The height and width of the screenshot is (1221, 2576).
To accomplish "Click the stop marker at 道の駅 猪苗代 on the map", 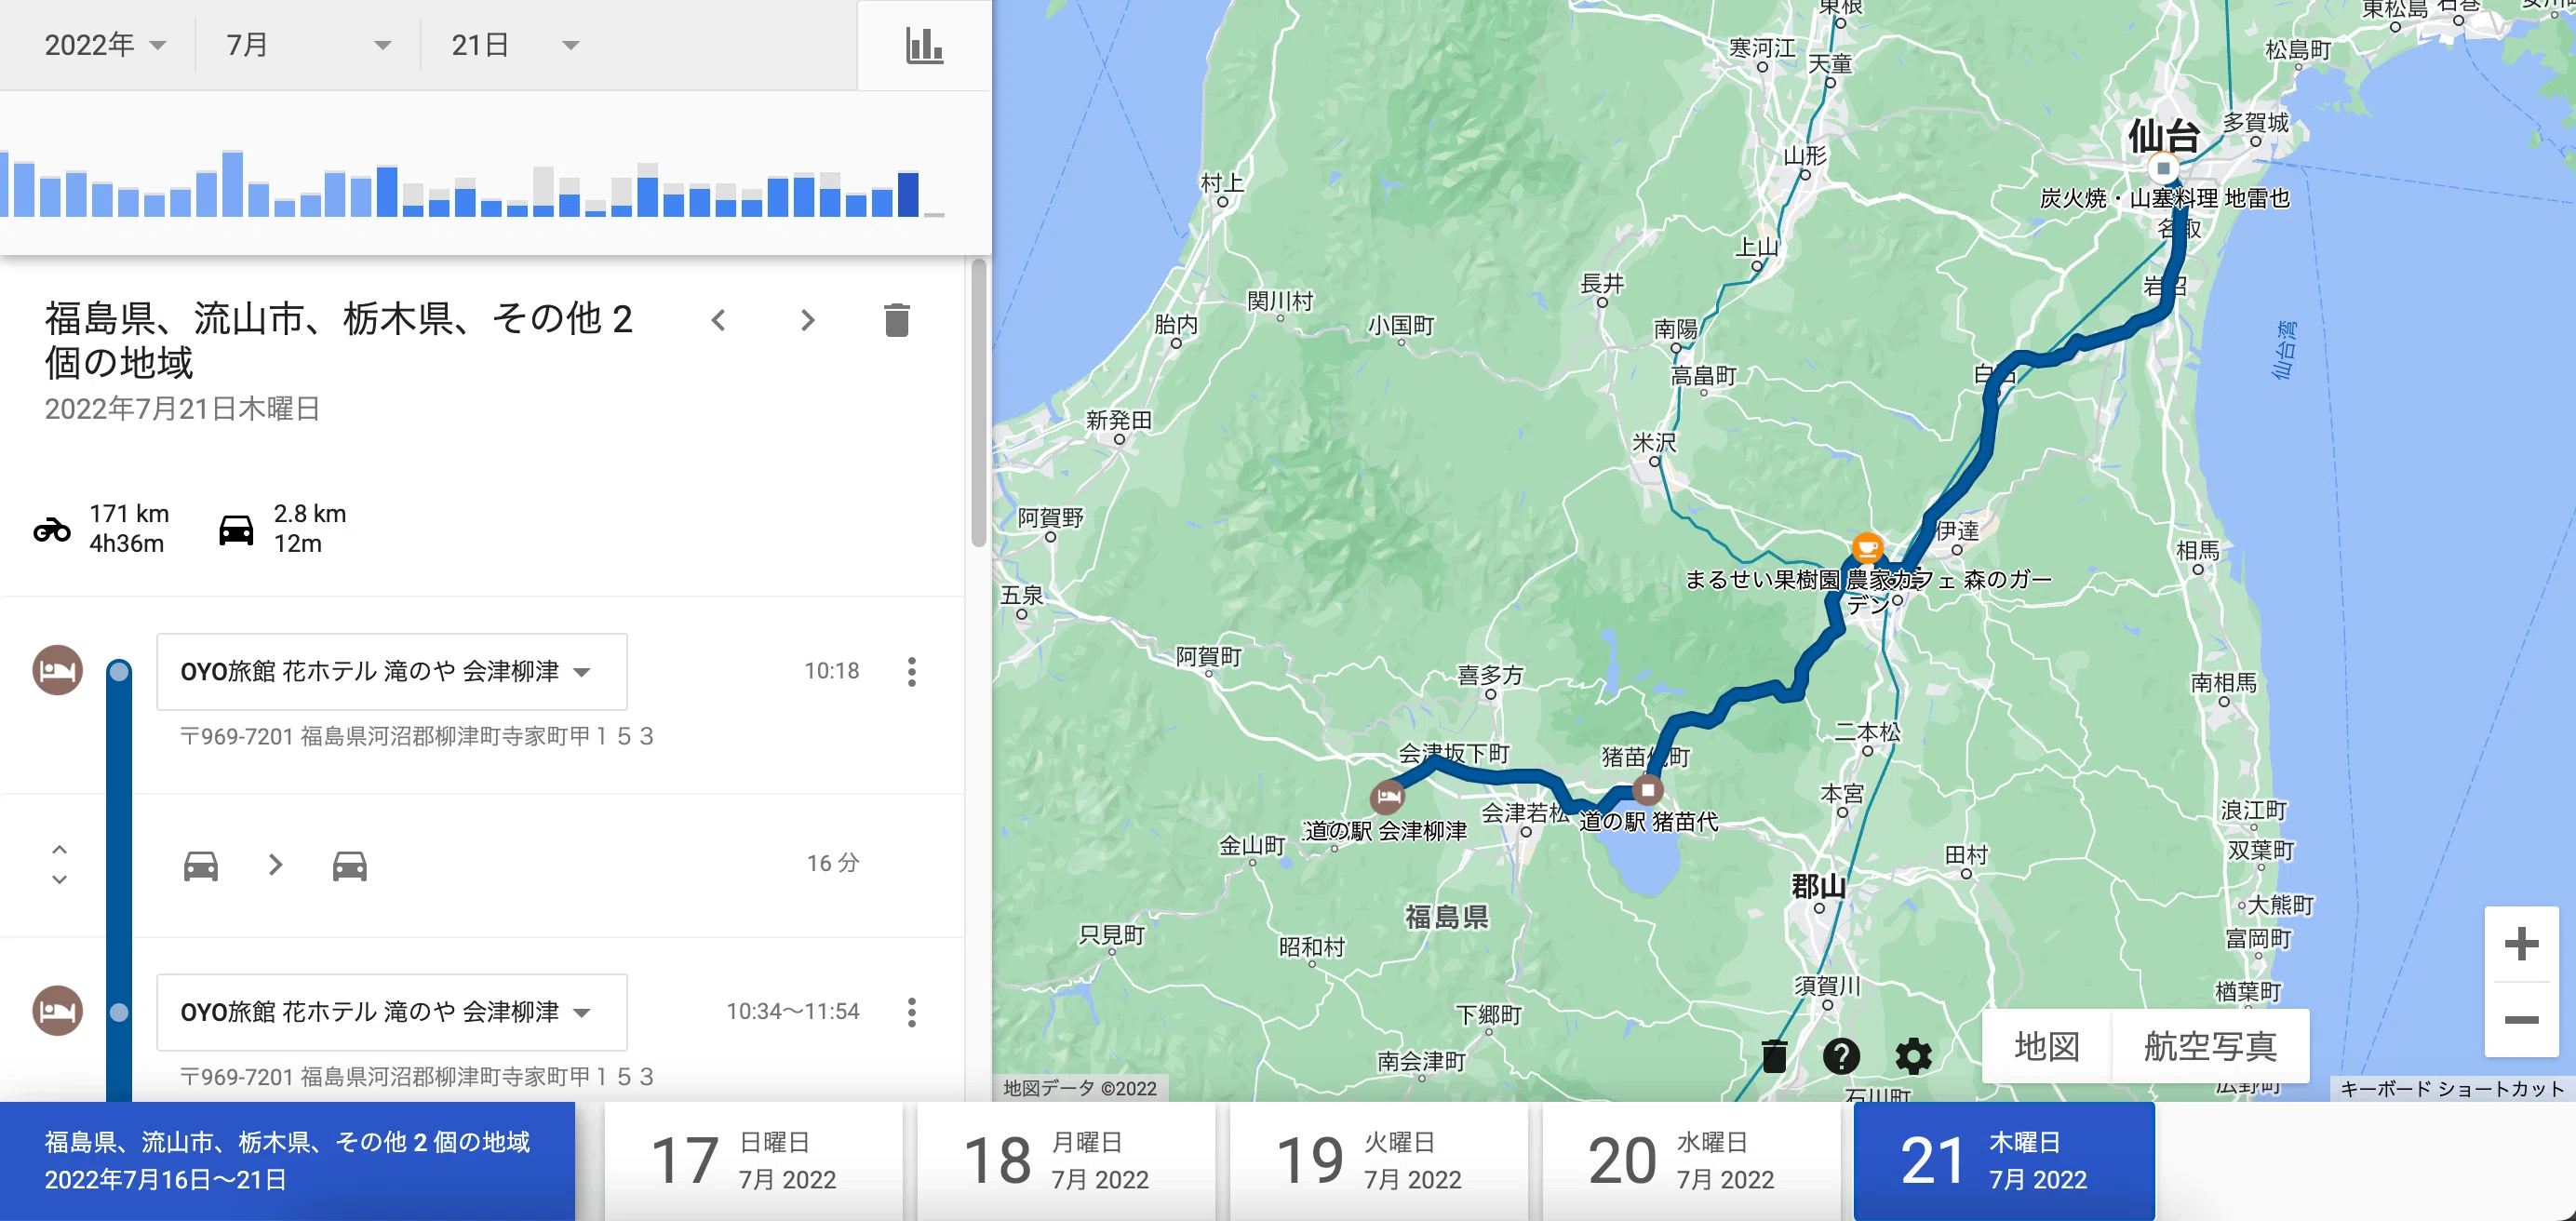I will (x=1647, y=790).
